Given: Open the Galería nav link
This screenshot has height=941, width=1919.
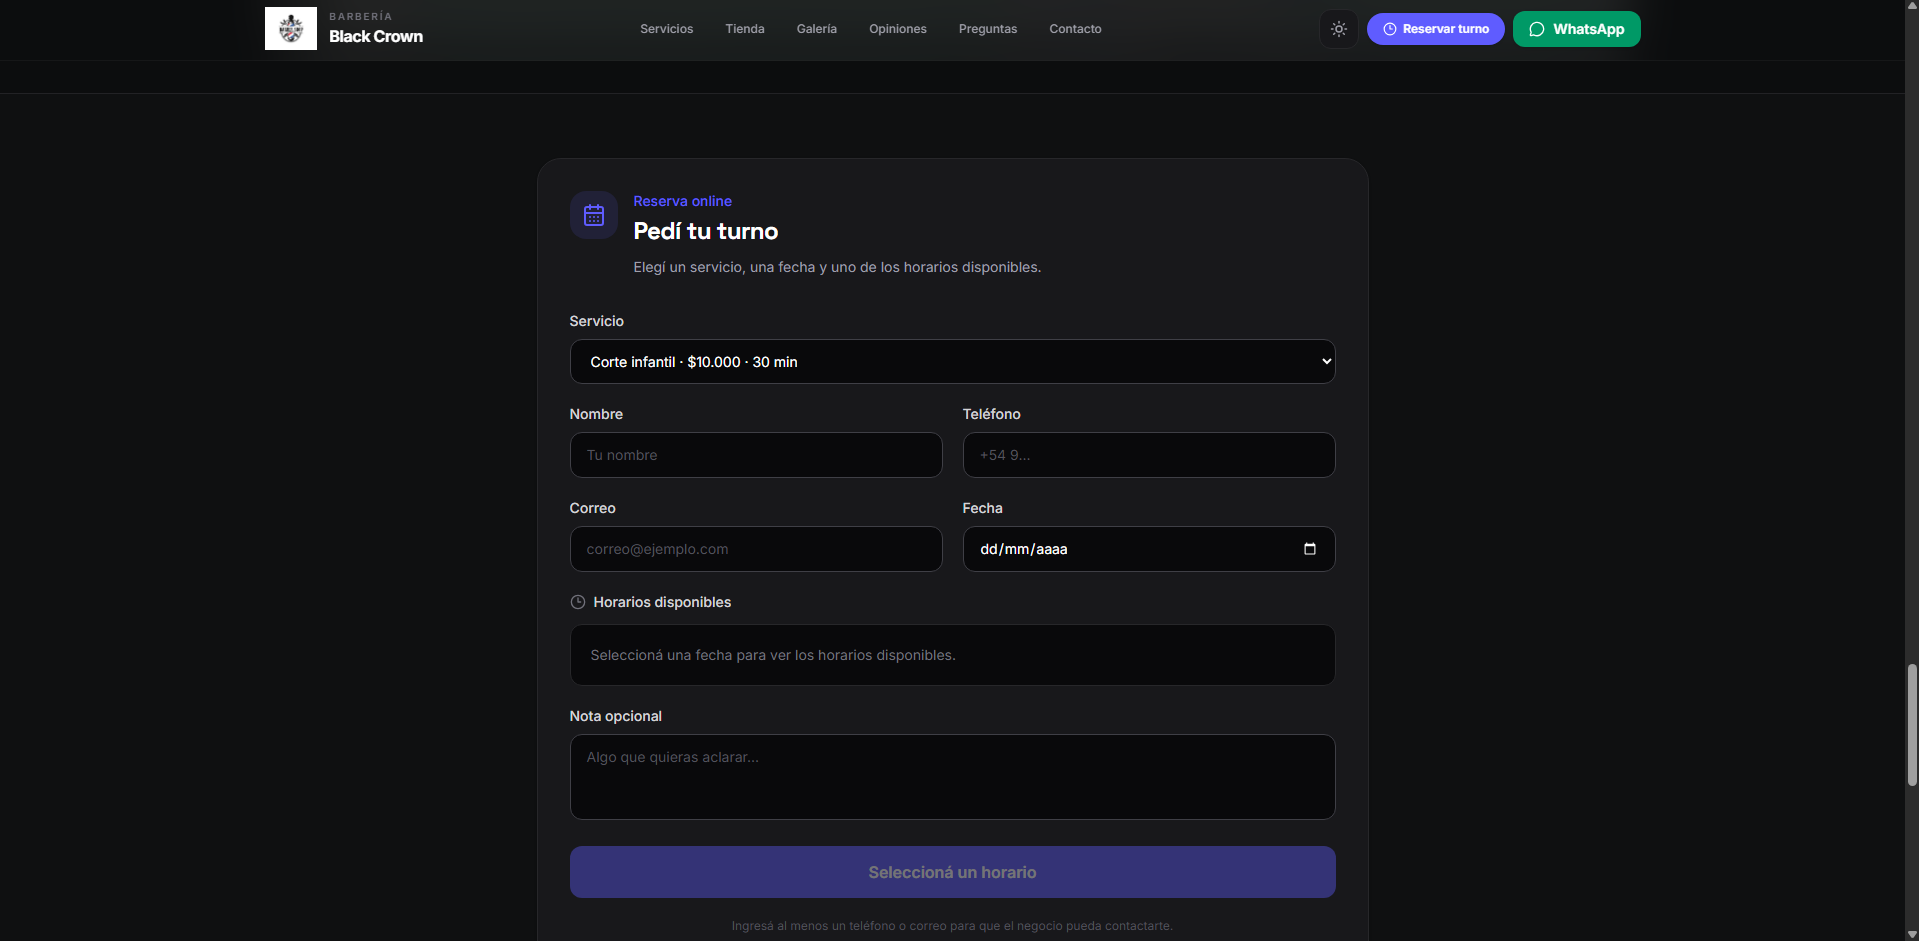Looking at the screenshot, I should pyautogui.click(x=817, y=29).
